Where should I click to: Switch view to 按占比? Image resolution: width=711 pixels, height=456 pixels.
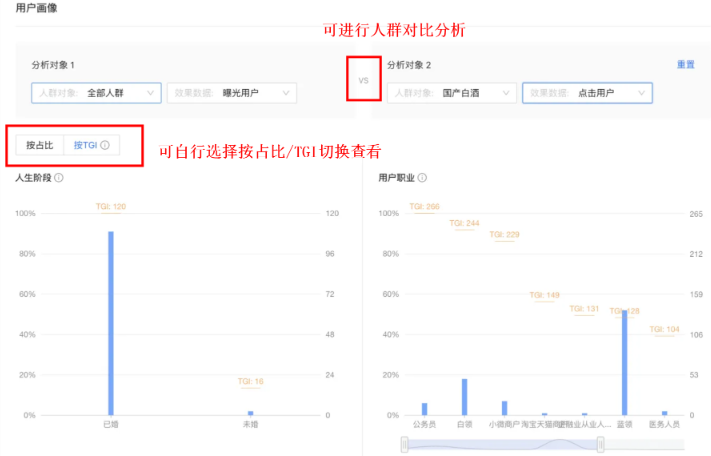(x=39, y=145)
